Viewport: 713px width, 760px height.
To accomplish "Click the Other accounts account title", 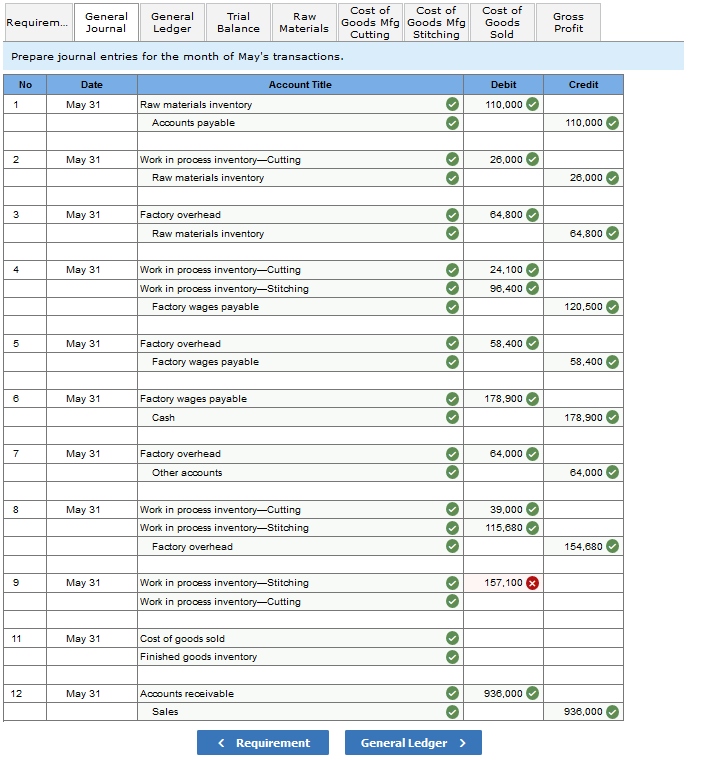I will click(x=187, y=473).
